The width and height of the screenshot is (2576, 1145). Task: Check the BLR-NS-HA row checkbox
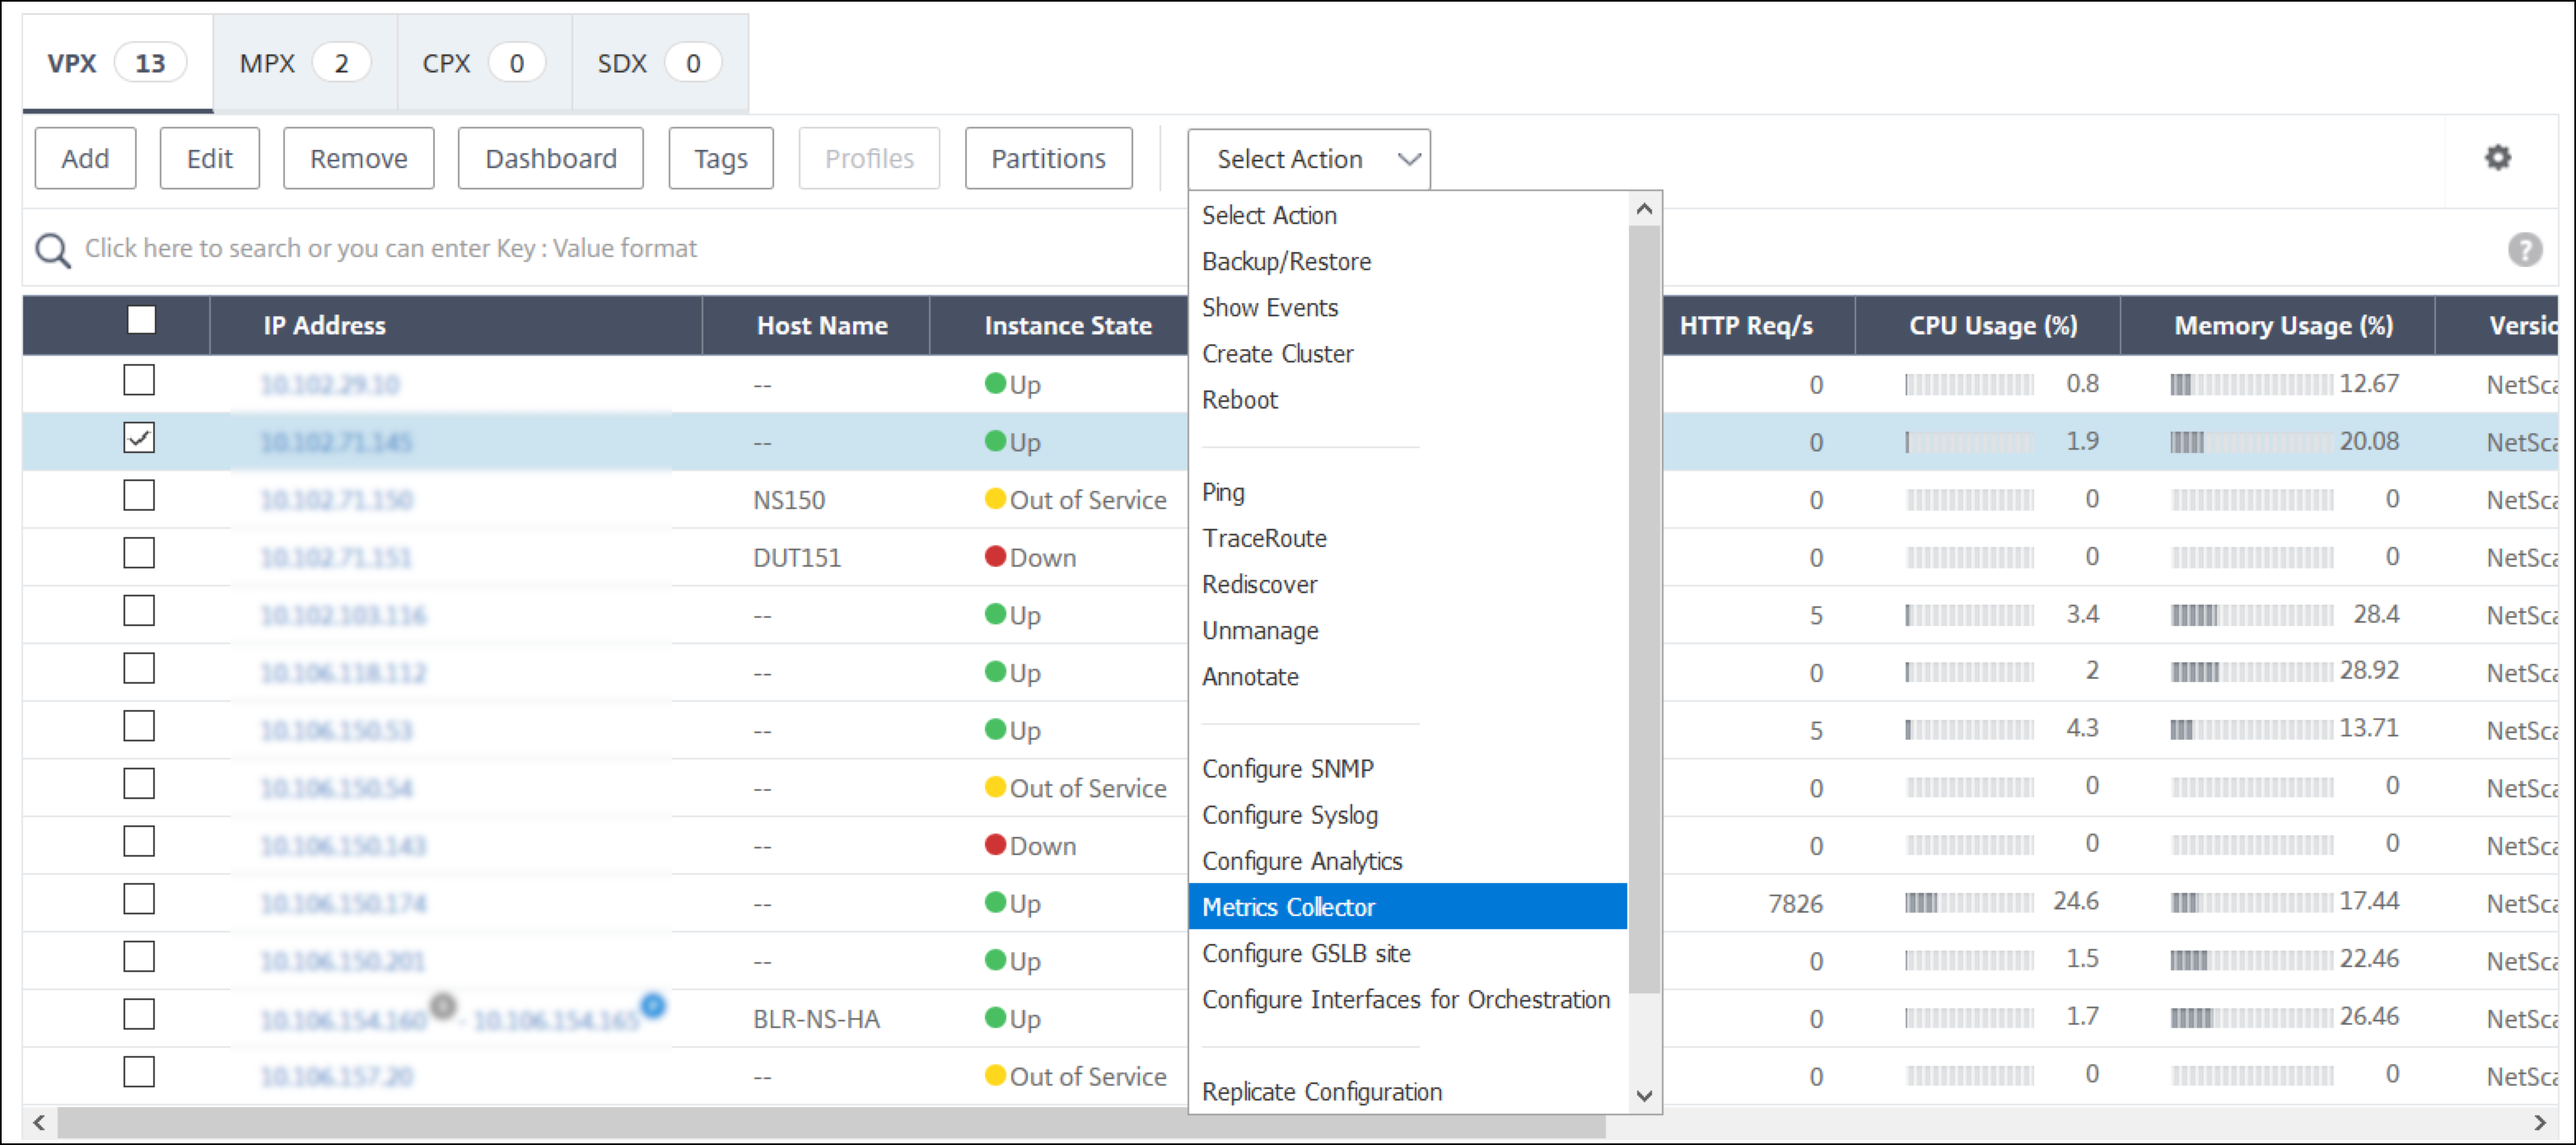pyautogui.click(x=139, y=1014)
